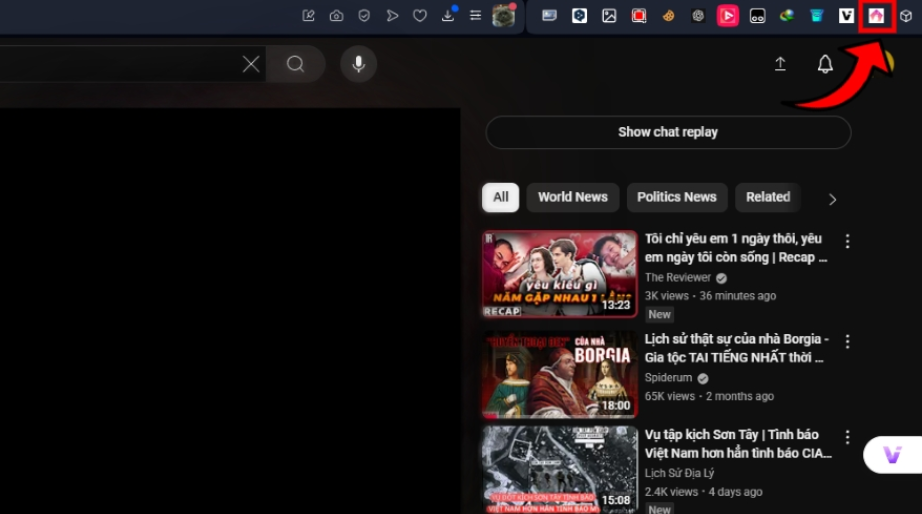Open video title 'Tôi chỉ yêu em 1 ngày thôi'

(736, 248)
